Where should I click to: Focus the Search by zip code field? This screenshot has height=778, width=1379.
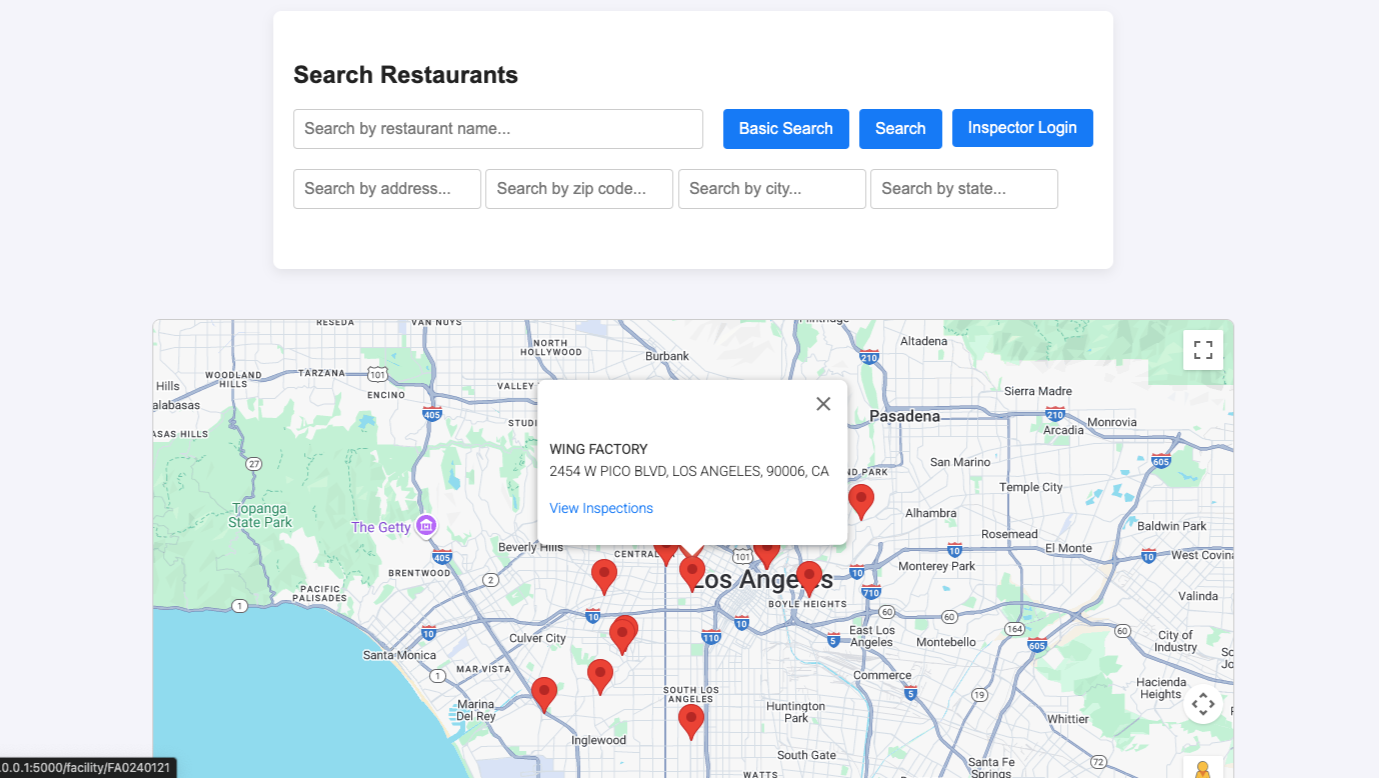pos(579,189)
